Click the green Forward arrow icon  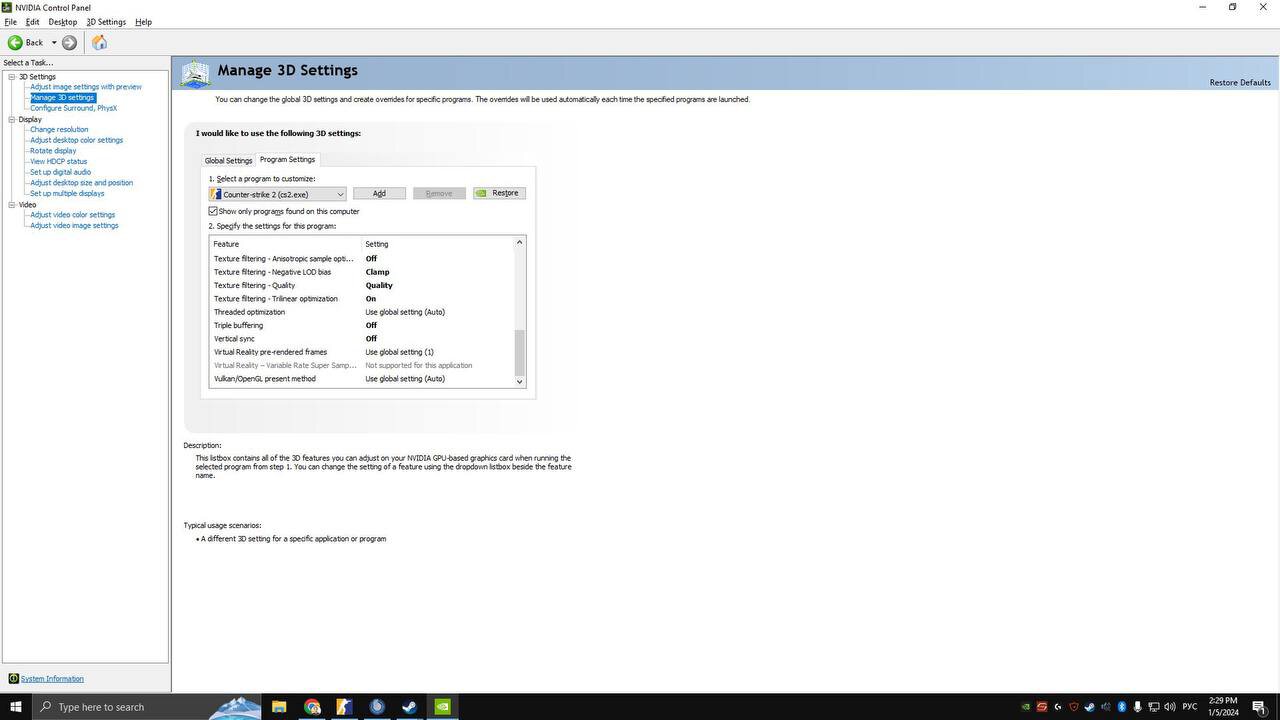point(69,42)
